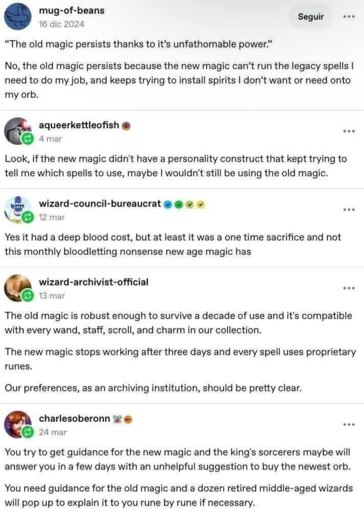The image size is (364, 512).
Task: Click orange badge next to charlesoberonn
Action: 128,419
